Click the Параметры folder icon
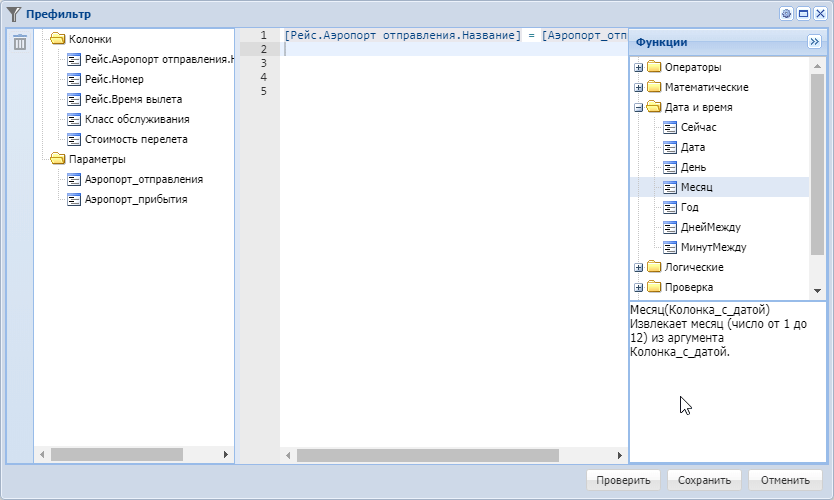This screenshot has height=500, width=834. click(x=56, y=159)
